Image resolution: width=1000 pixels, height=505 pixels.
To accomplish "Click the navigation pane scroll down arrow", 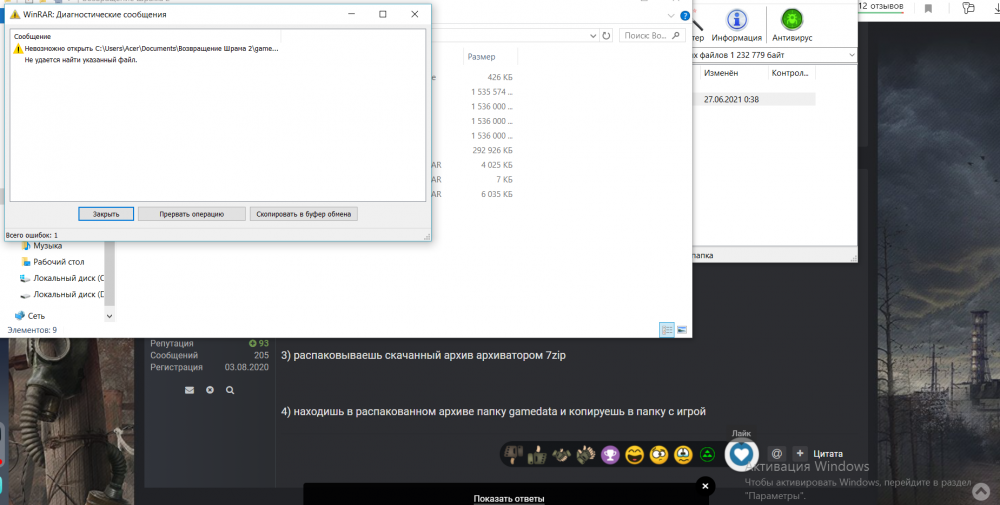I will pos(109,316).
